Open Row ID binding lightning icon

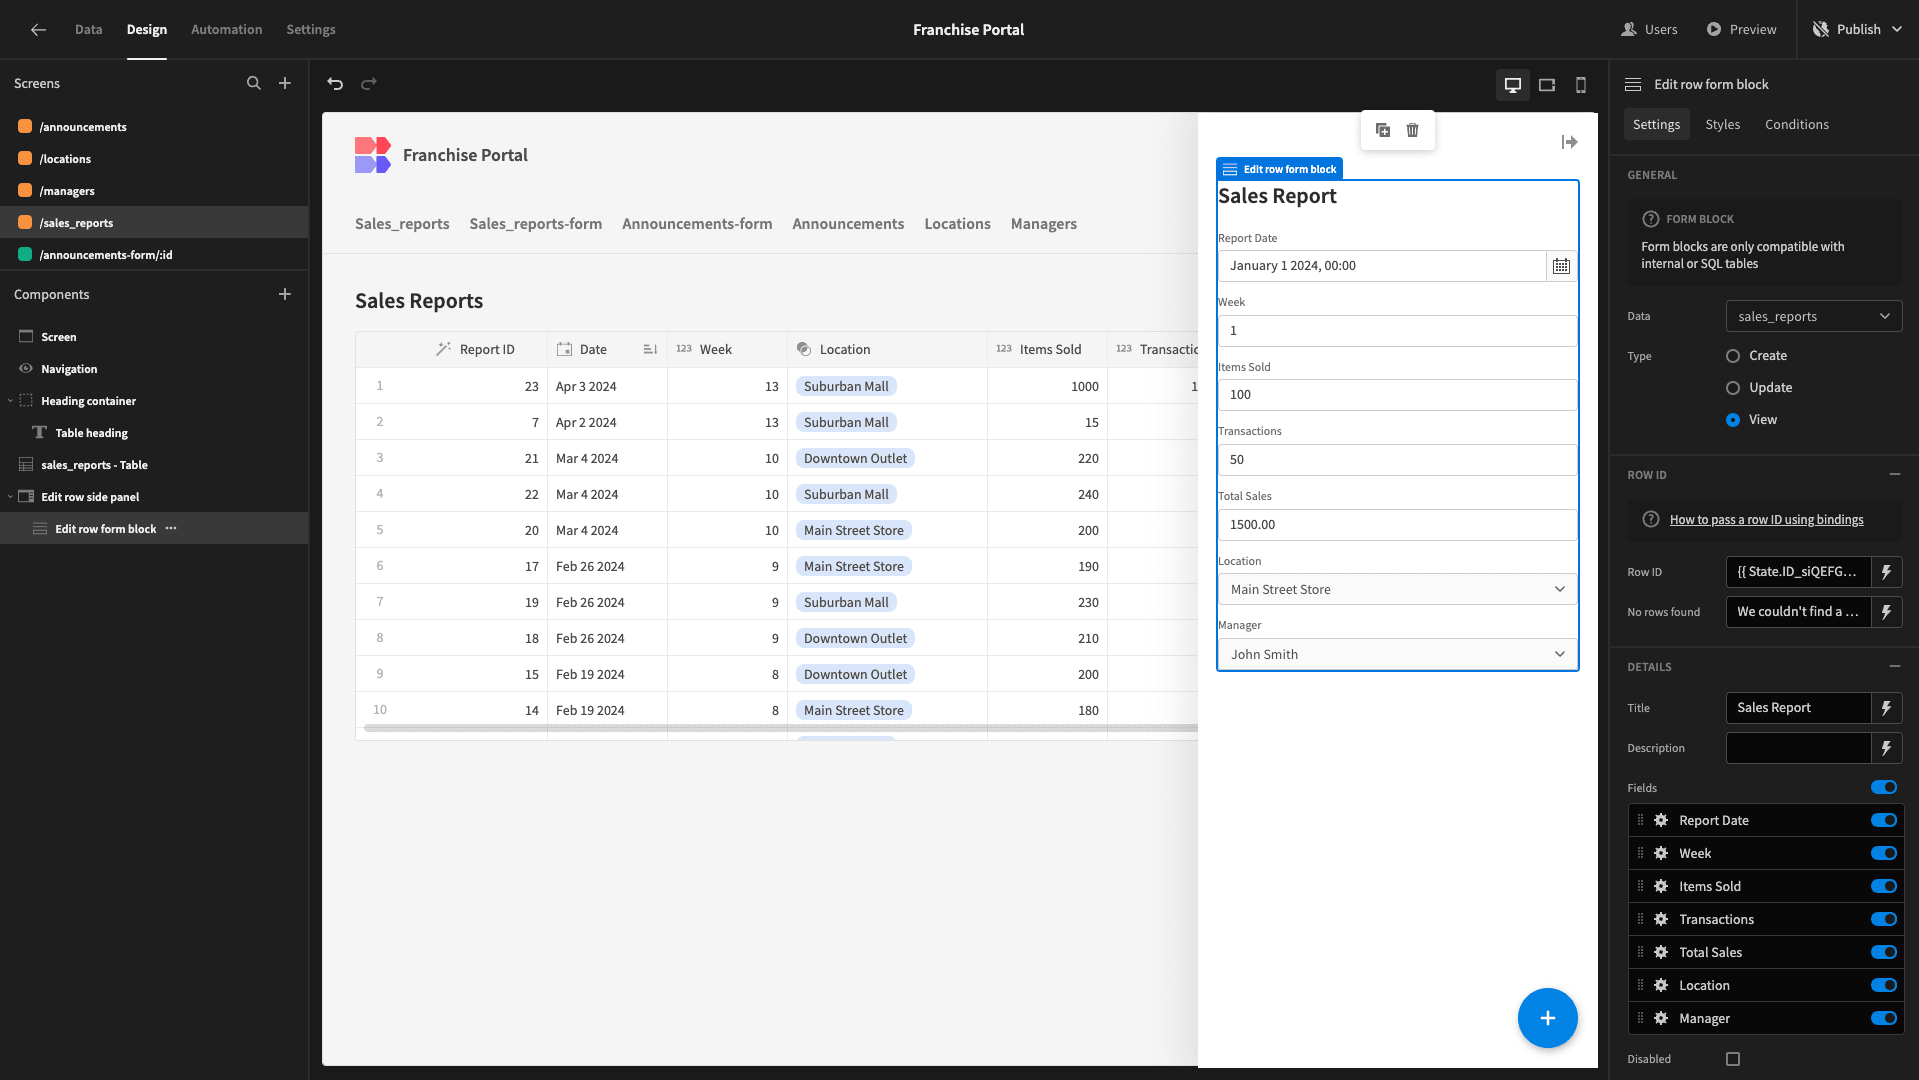[x=1887, y=572]
